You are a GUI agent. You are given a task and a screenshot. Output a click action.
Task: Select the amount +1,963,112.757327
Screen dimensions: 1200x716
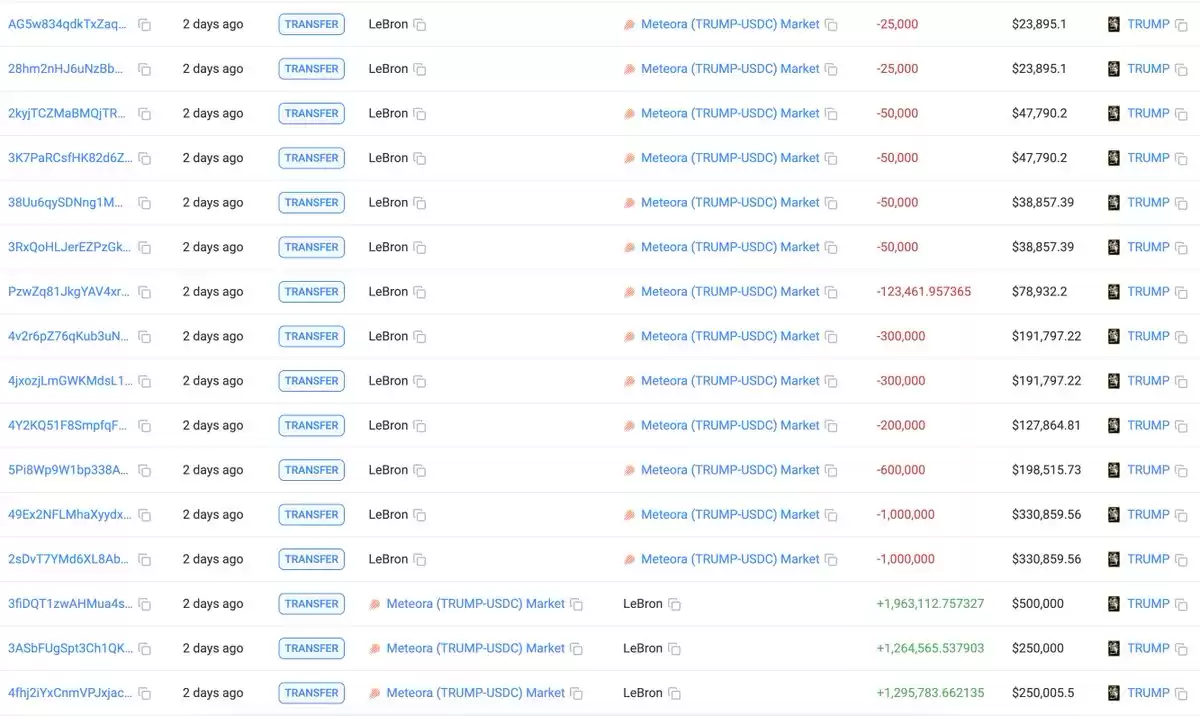point(931,604)
